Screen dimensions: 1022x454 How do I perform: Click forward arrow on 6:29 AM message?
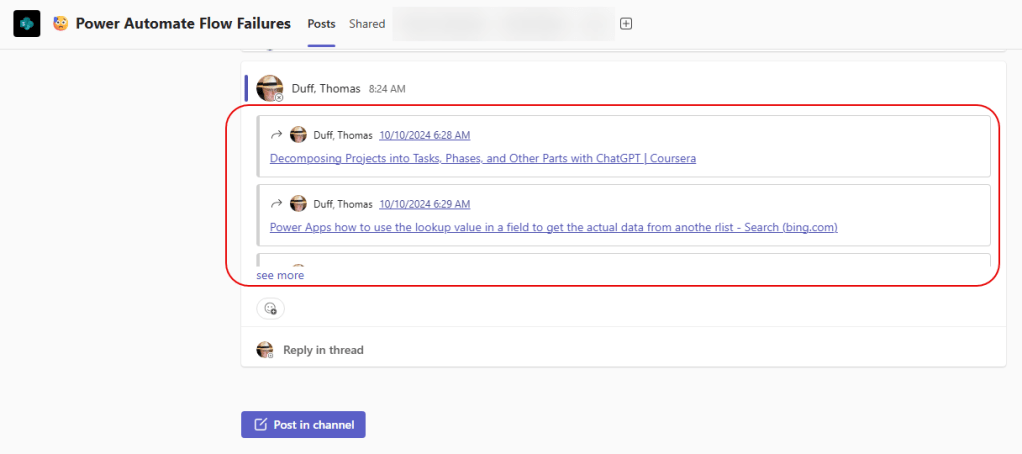coord(276,203)
